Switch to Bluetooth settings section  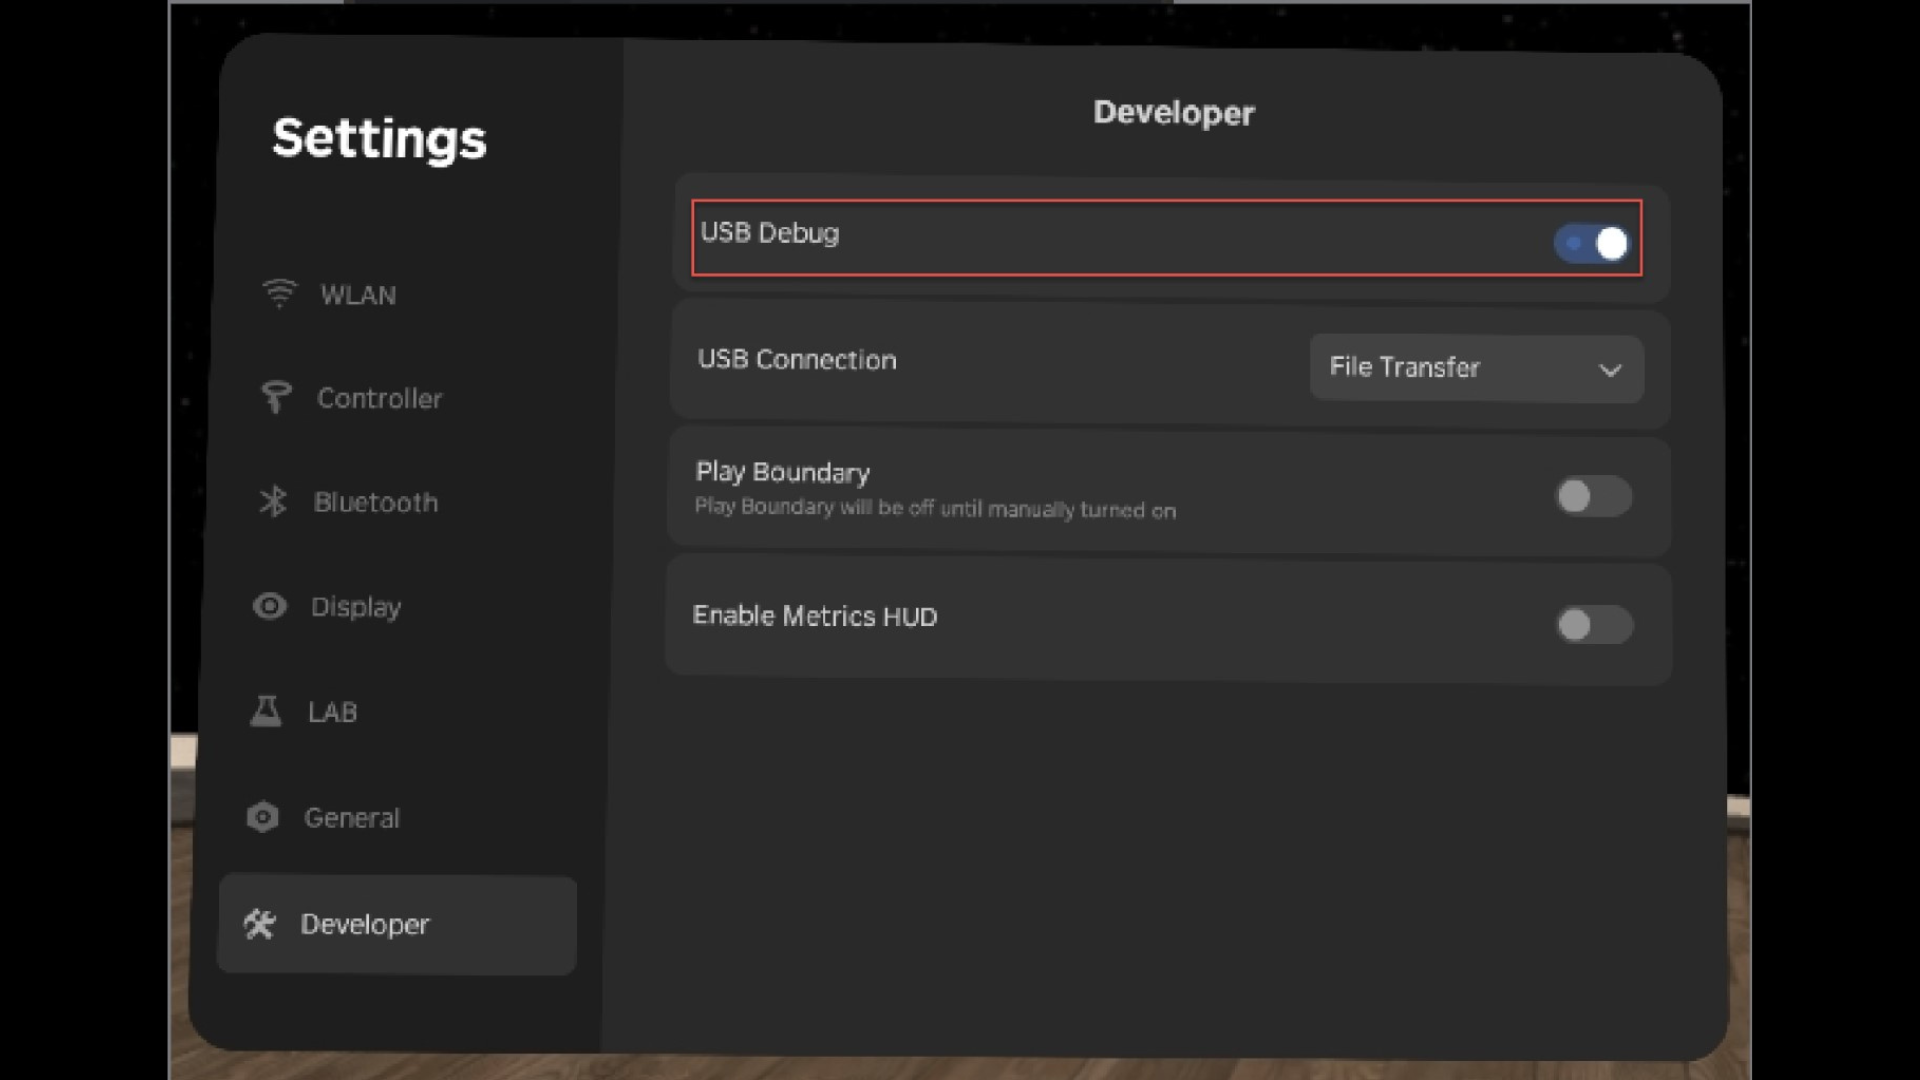[375, 502]
